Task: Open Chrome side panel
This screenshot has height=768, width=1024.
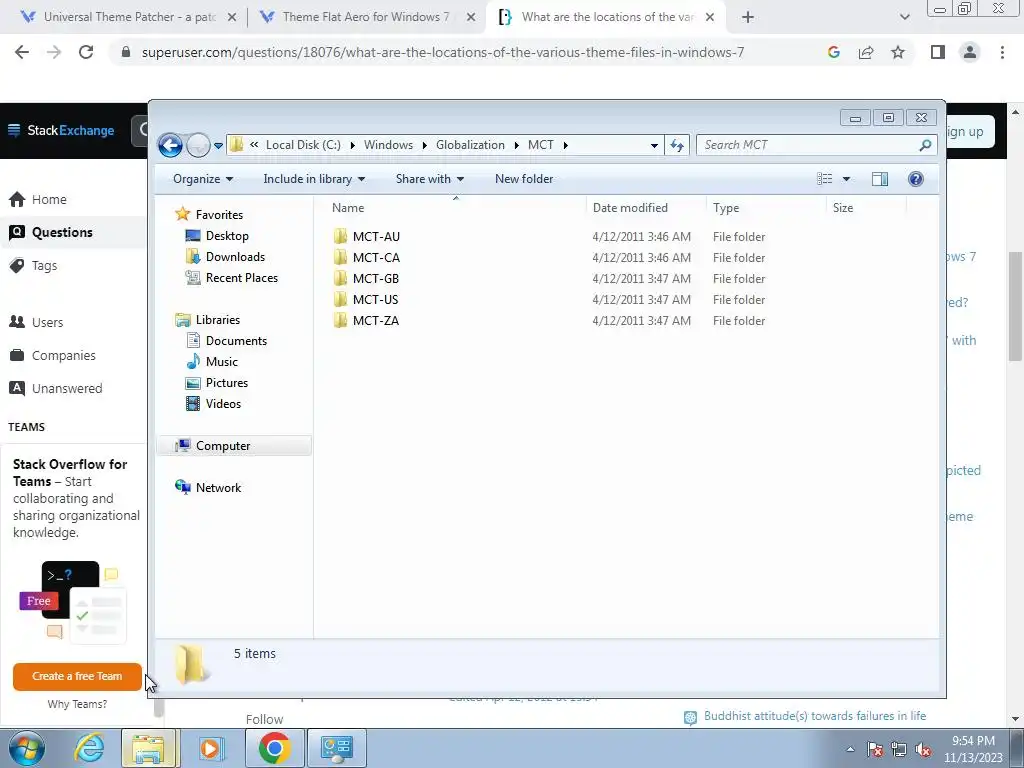Action: [x=938, y=52]
